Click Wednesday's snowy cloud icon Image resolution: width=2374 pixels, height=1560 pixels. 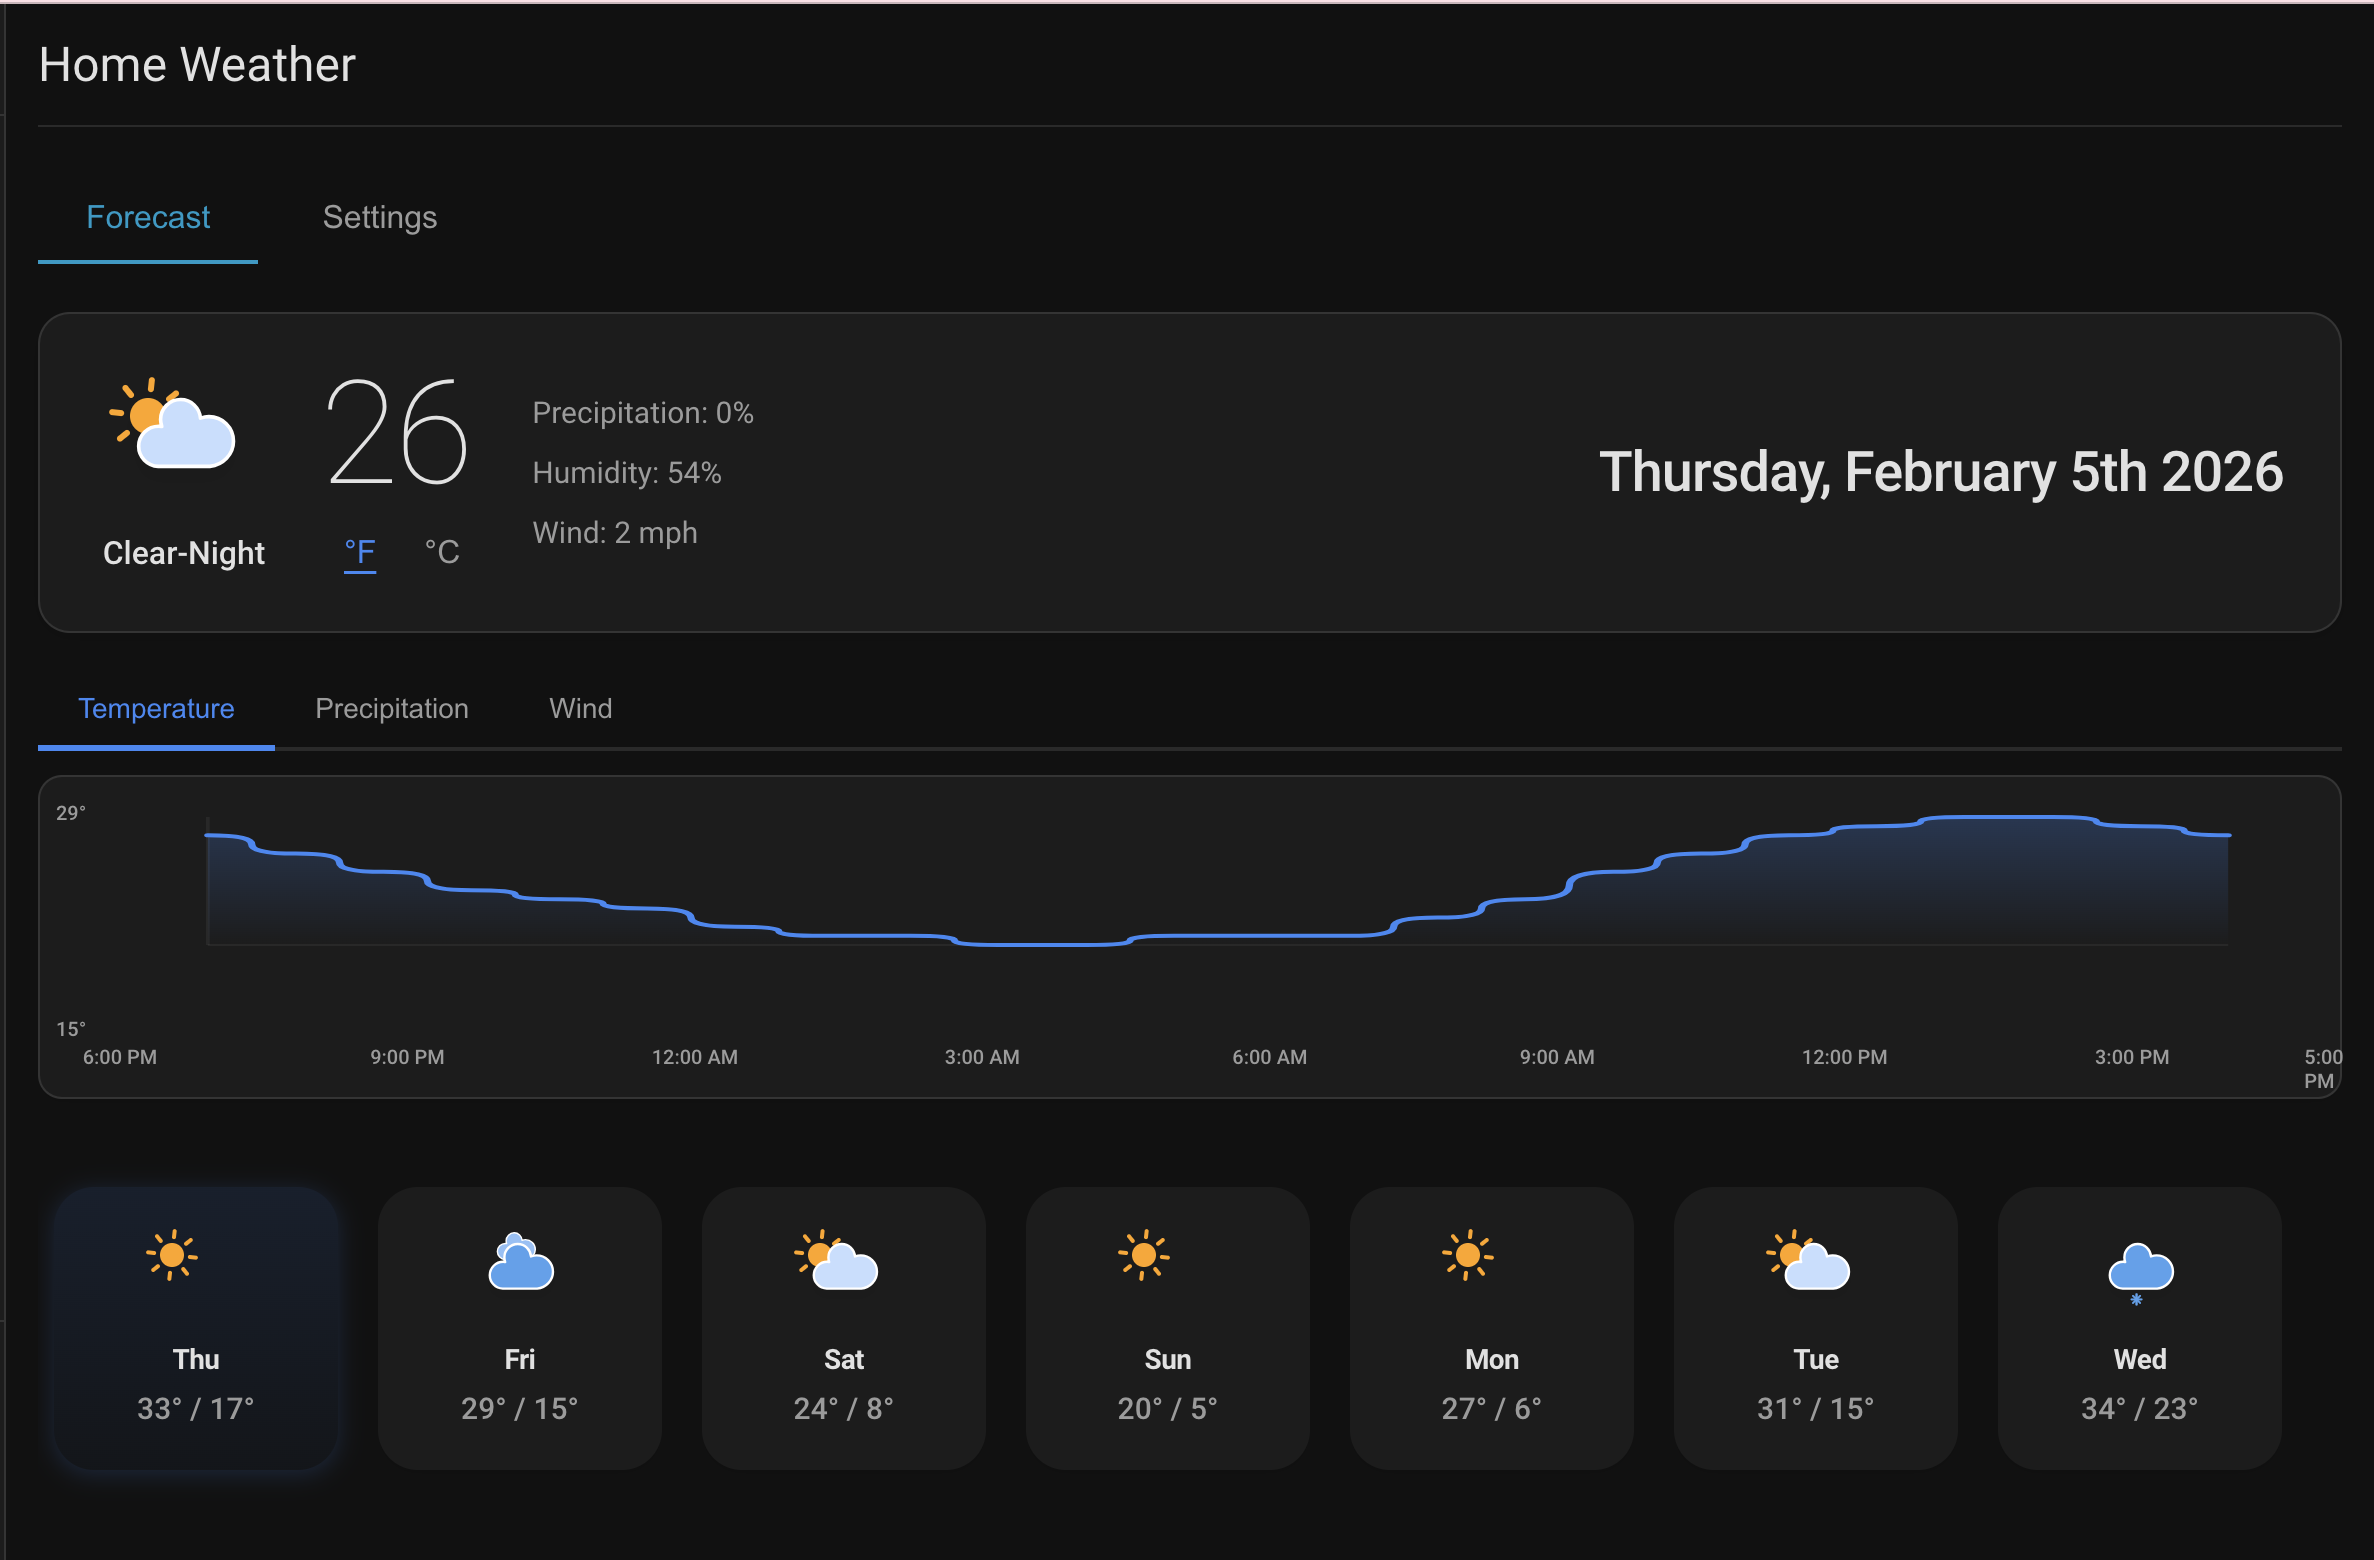(2140, 1270)
